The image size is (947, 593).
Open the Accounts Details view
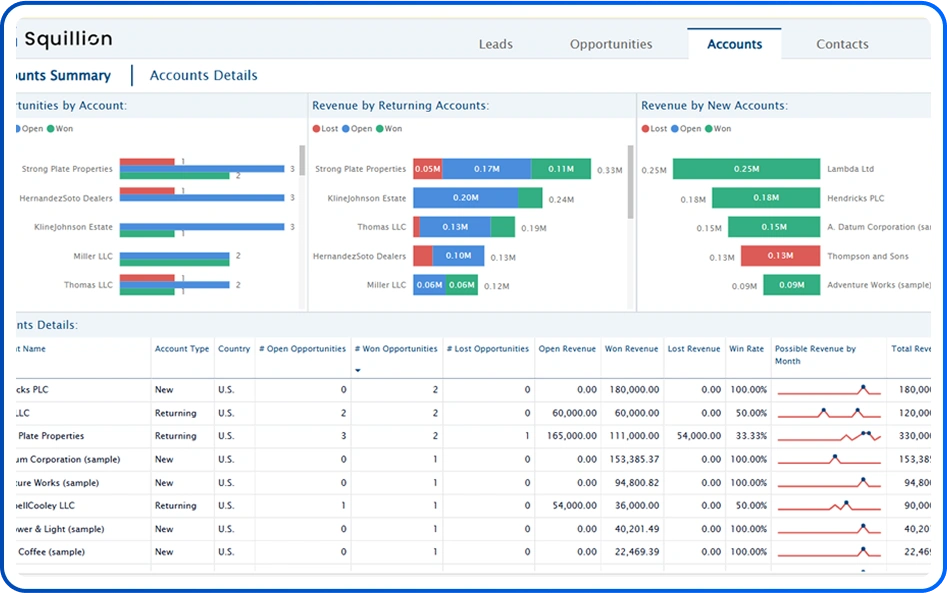pyautogui.click(x=203, y=75)
